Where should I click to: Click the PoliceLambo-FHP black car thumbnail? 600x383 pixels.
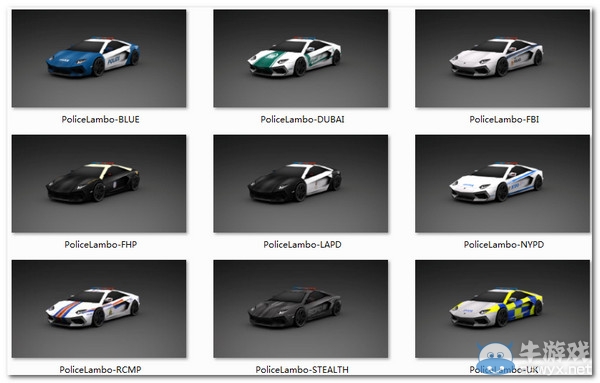99,184
